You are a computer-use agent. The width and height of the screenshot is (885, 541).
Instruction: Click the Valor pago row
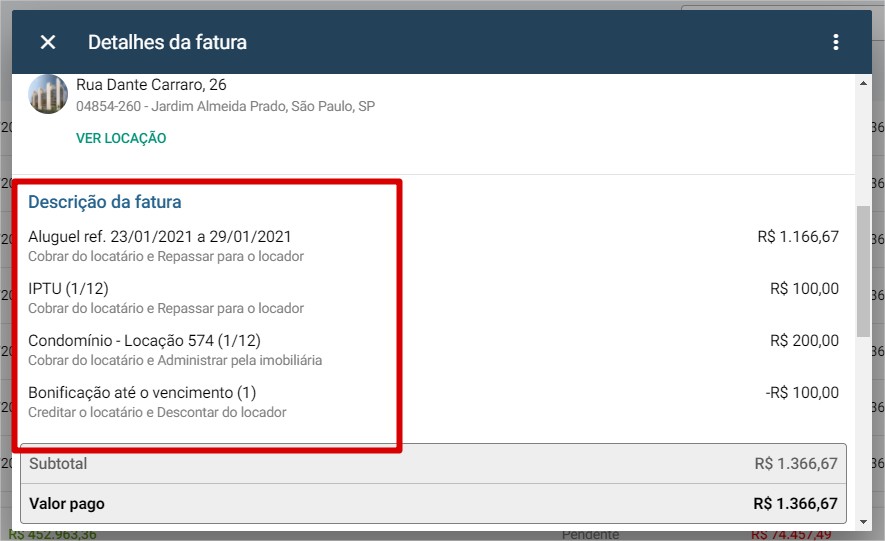(x=433, y=503)
